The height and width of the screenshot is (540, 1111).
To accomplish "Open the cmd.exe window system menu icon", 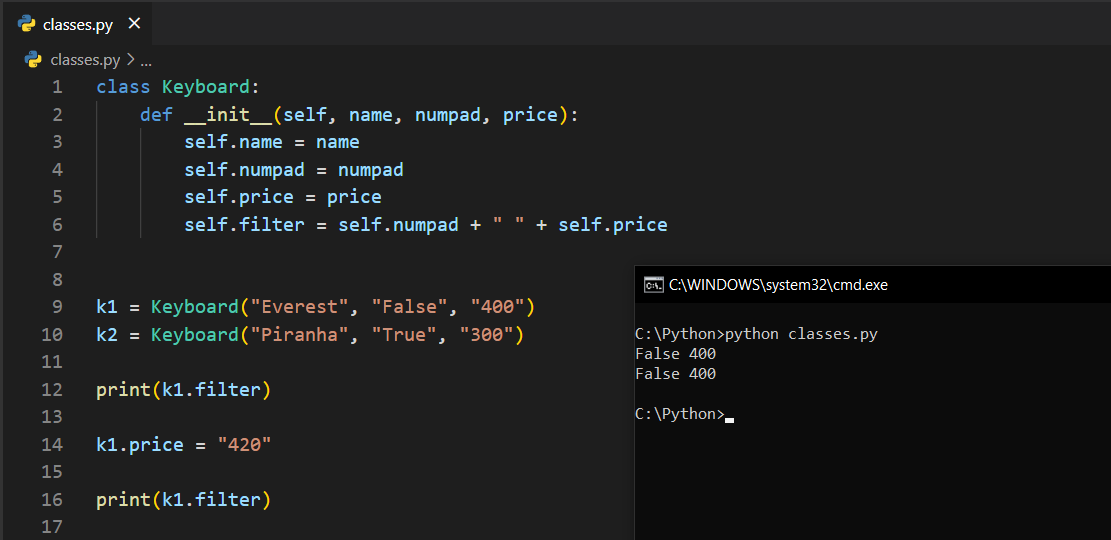I will click(x=653, y=285).
